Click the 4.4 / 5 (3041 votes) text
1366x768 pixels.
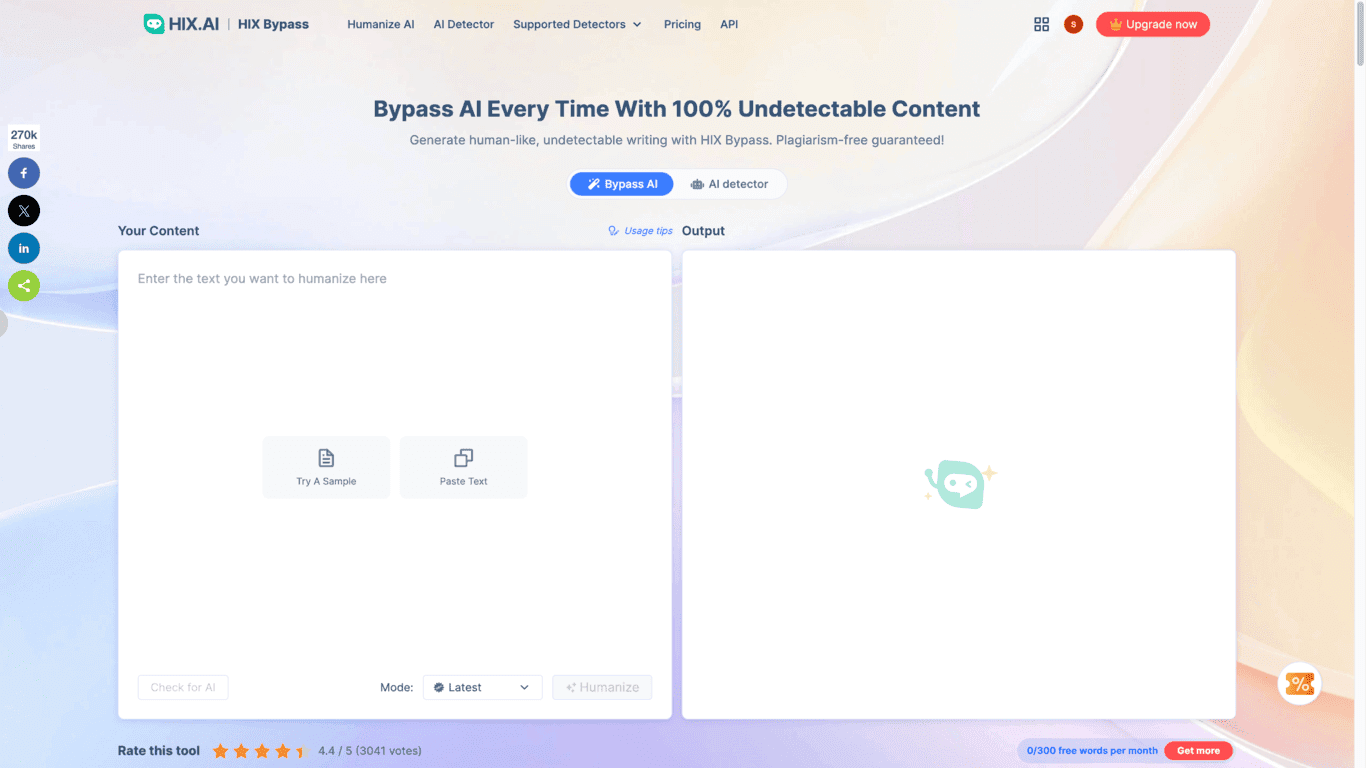[x=370, y=751]
